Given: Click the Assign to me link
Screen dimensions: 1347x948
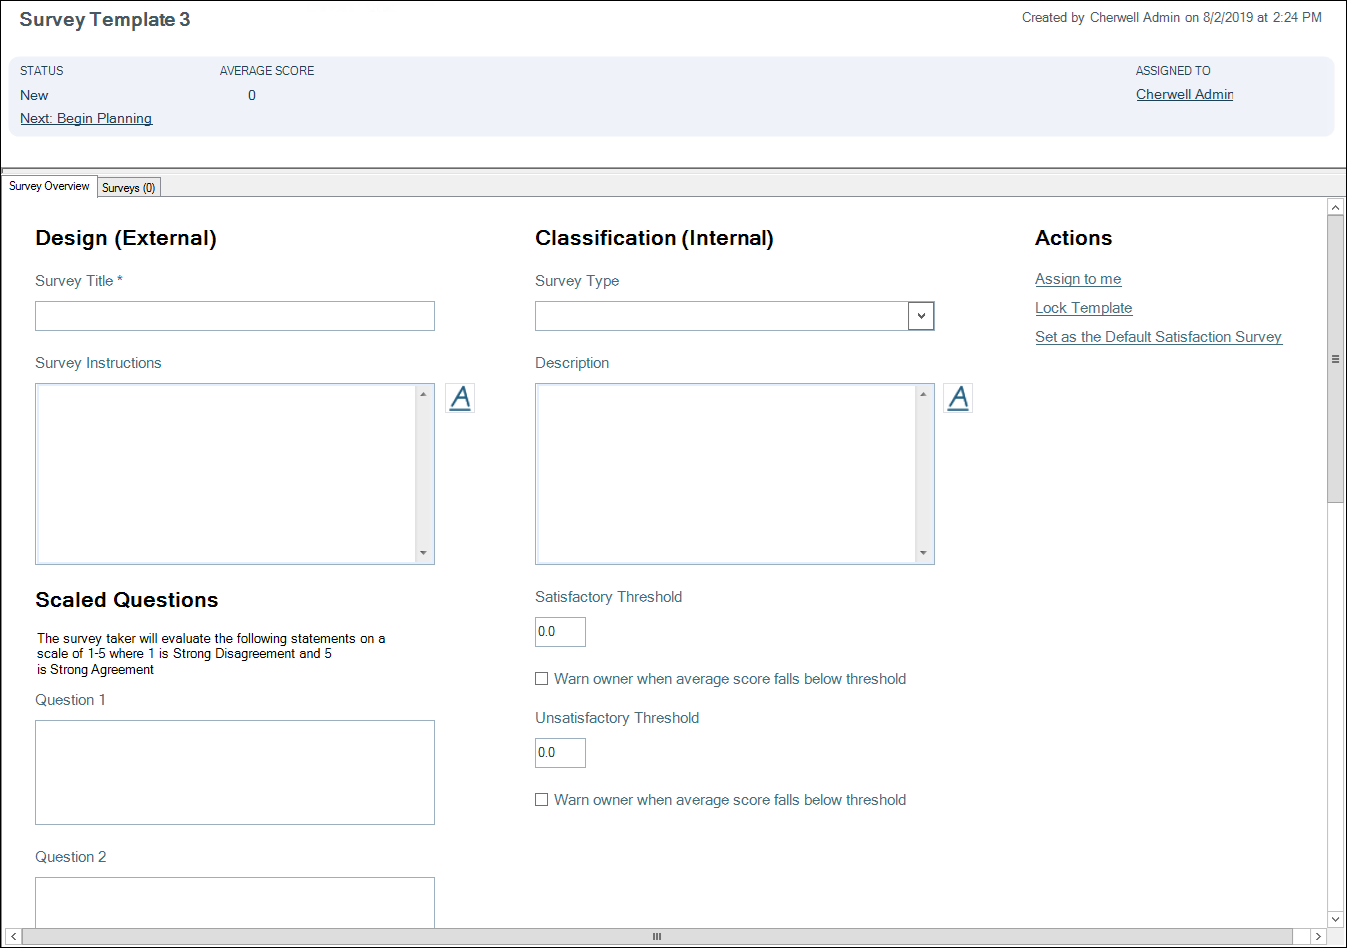Looking at the screenshot, I should click(1077, 279).
